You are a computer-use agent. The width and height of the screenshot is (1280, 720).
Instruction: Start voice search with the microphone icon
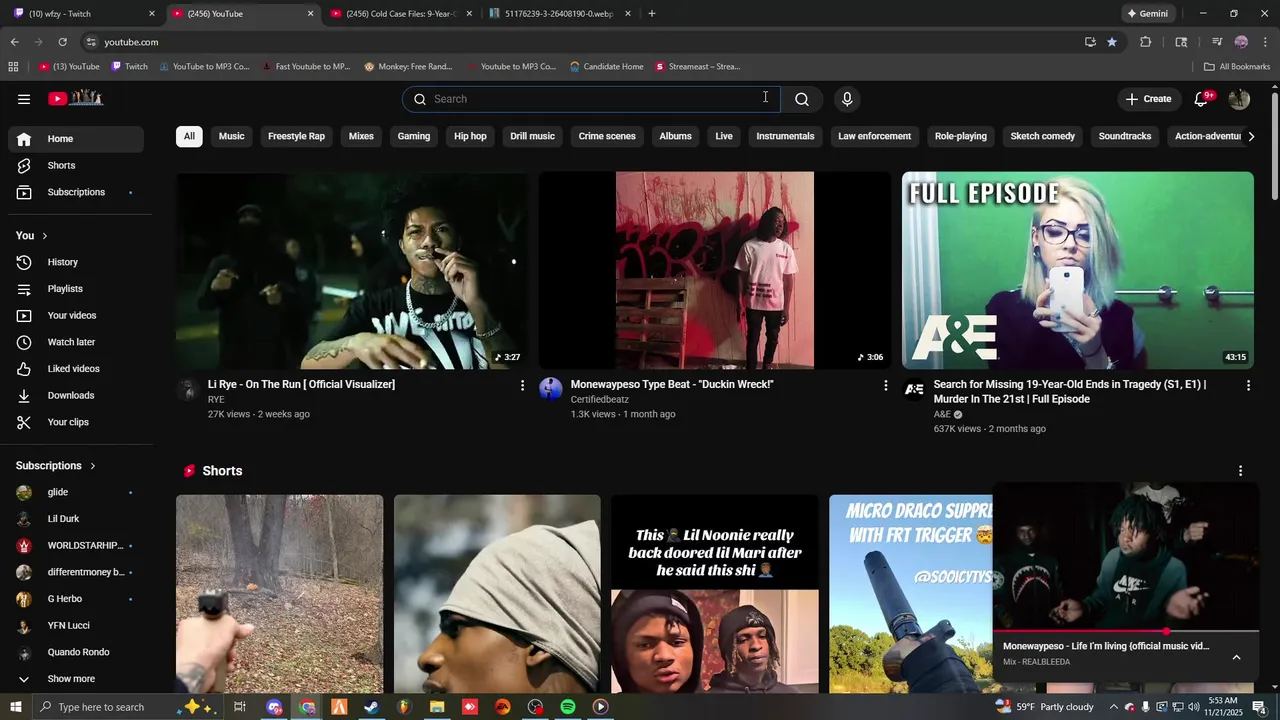[x=847, y=99]
